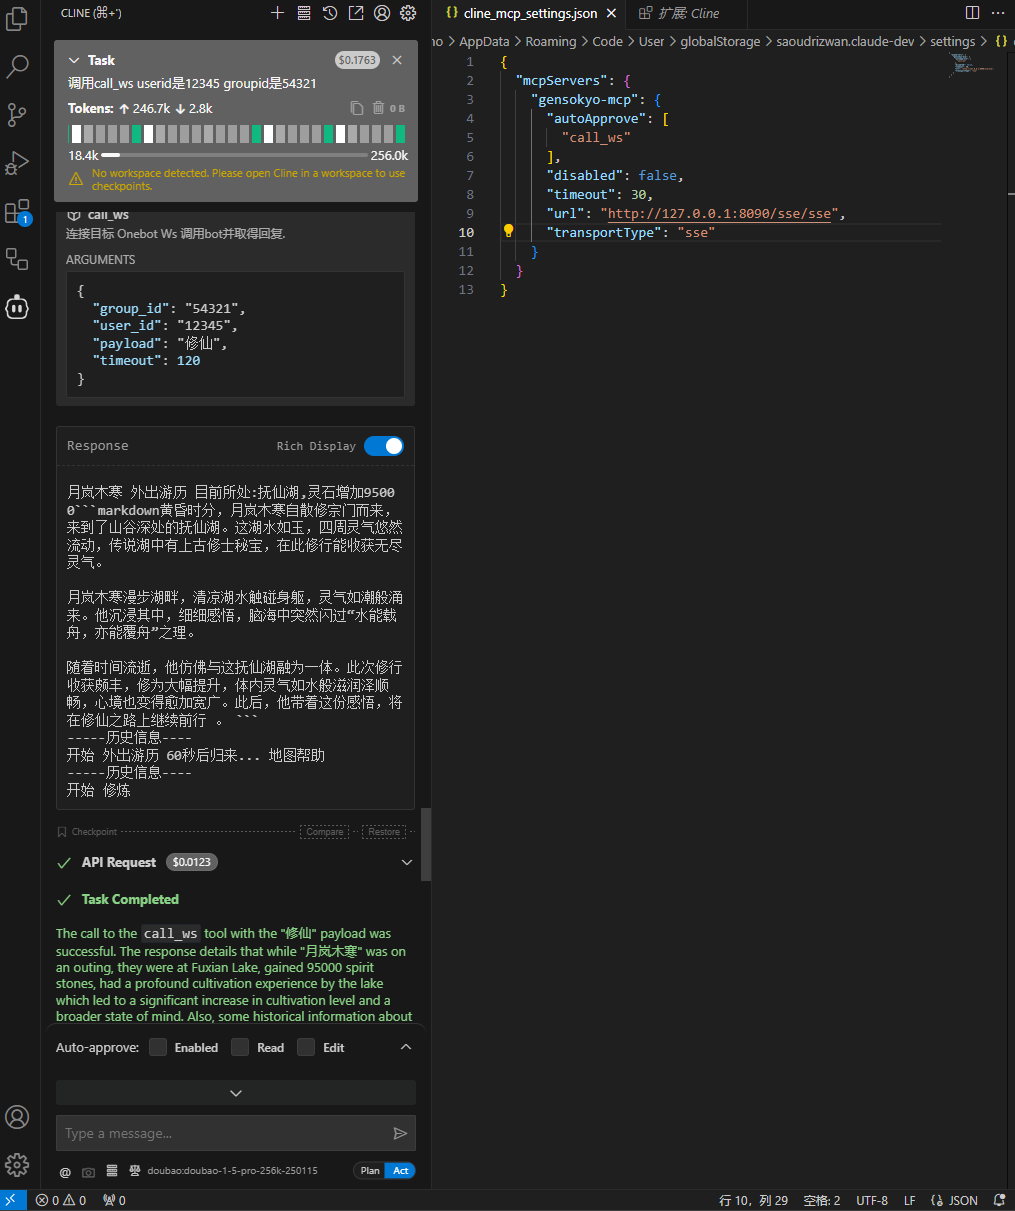View Cline task history icon
The height and width of the screenshot is (1211, 1015).
(331, 13)
